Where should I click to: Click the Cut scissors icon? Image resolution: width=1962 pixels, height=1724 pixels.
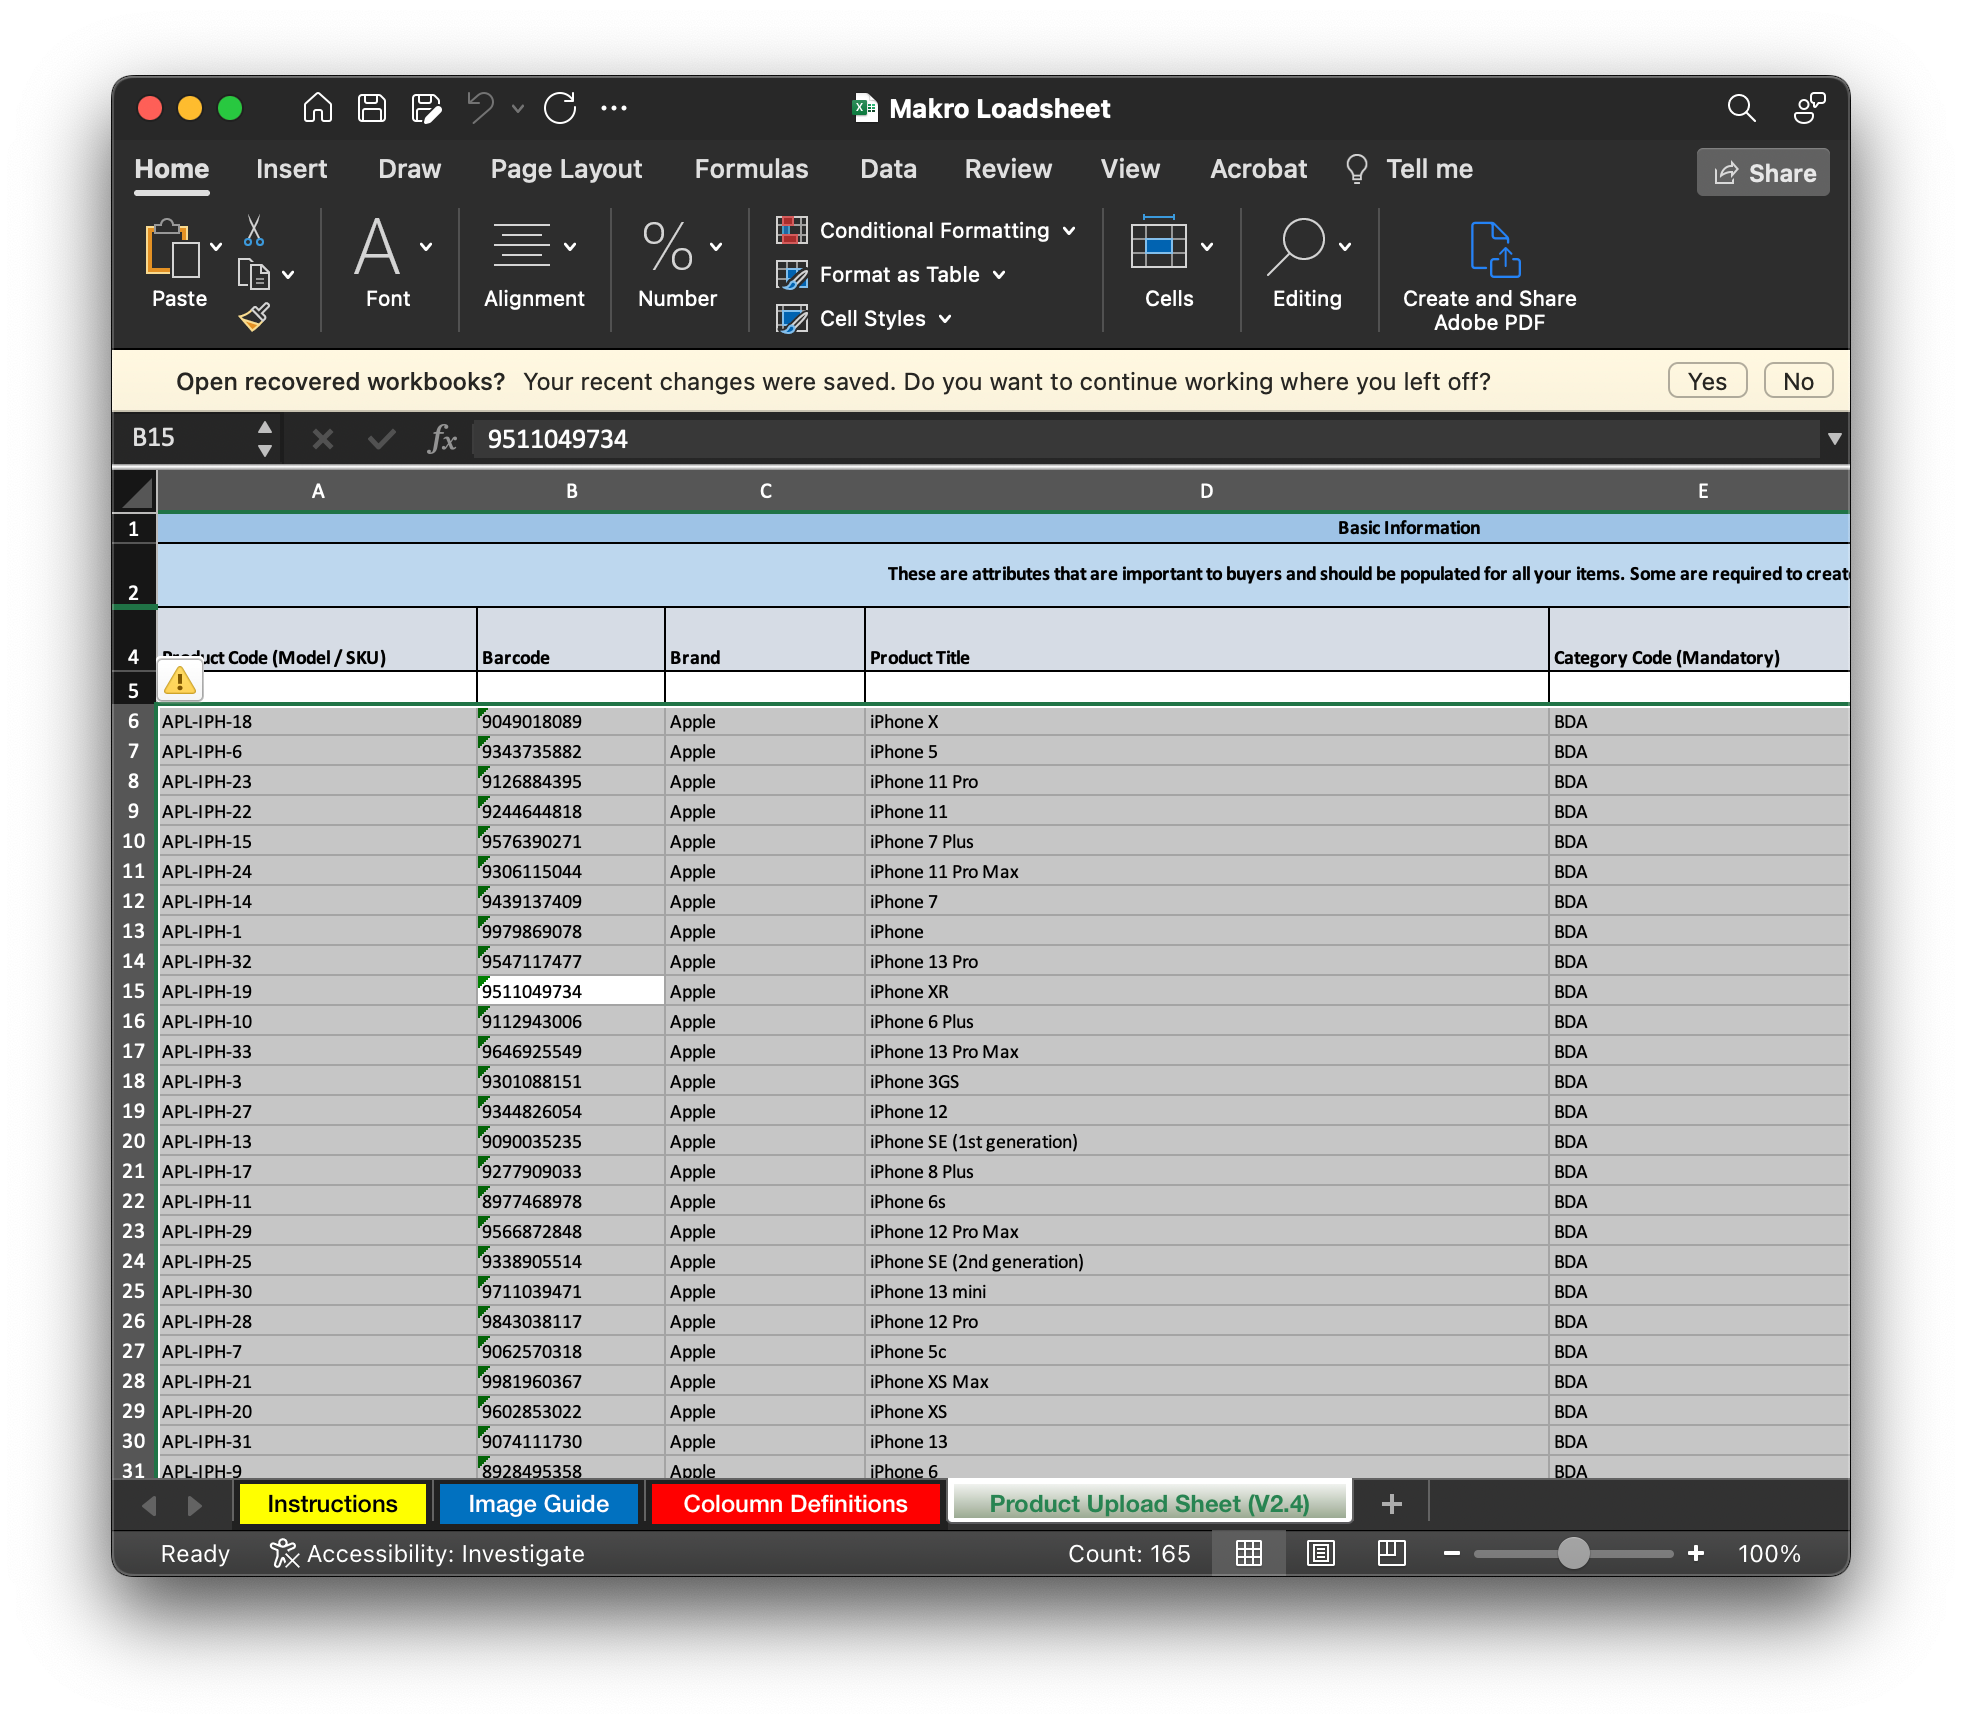tap(254, 231)
